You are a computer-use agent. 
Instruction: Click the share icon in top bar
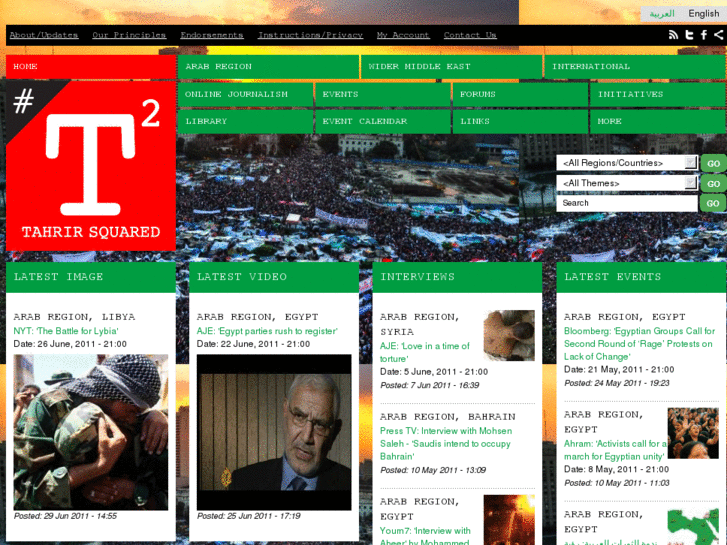718,35
